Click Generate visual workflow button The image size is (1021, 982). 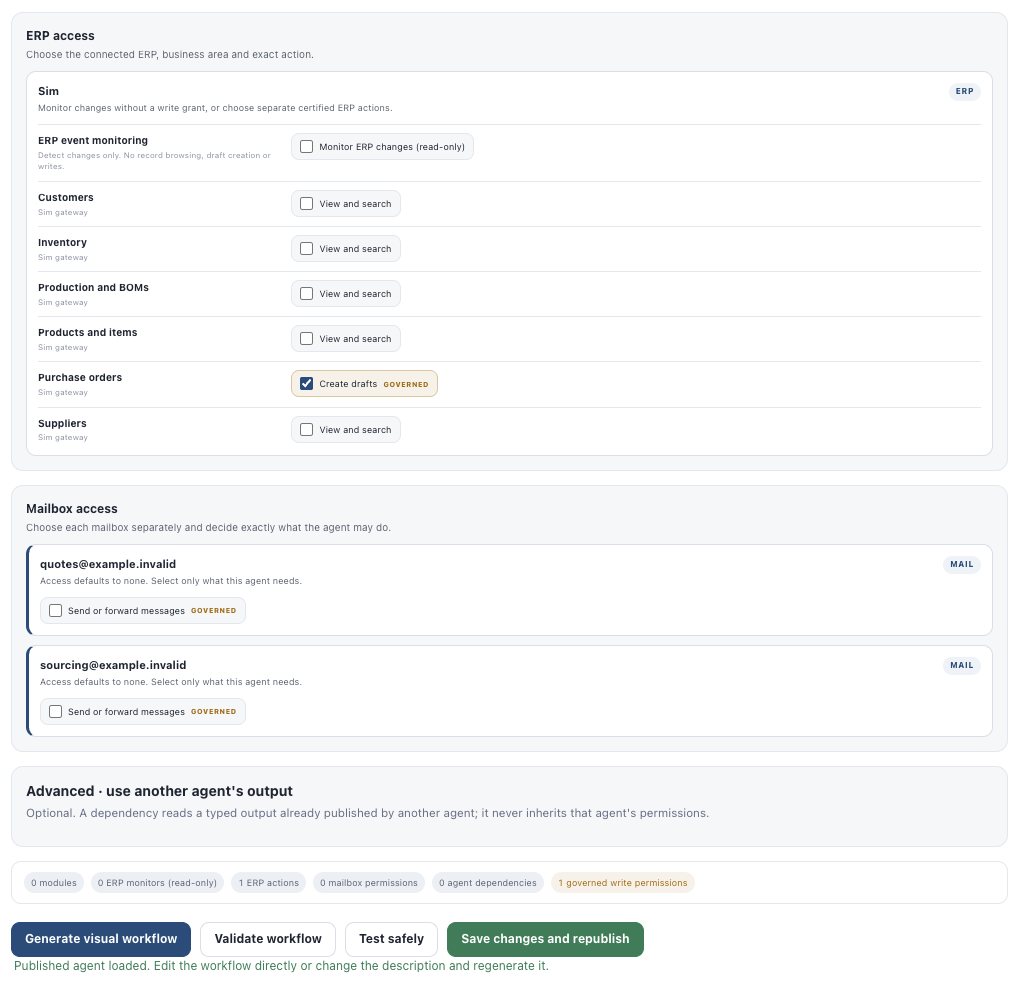pyautogui.click(x=101, y=939)
